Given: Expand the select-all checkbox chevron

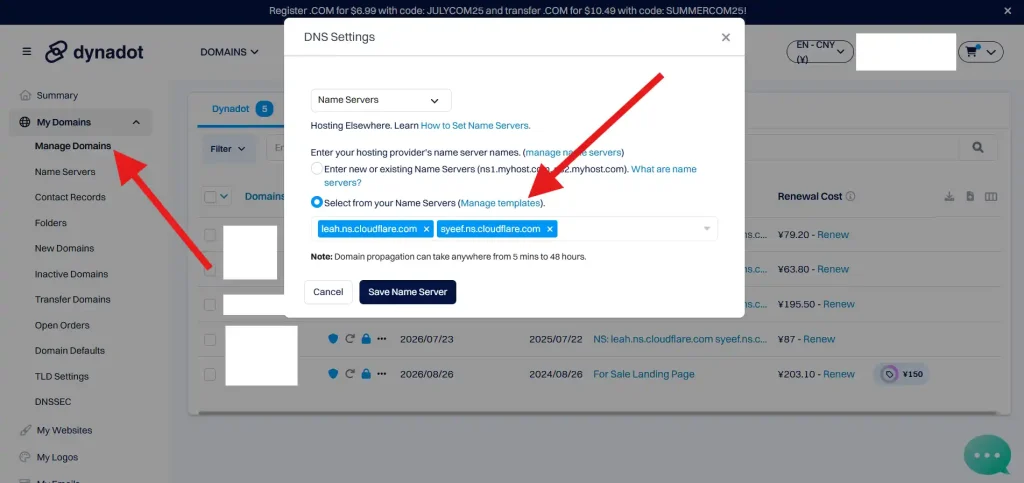Looking at the screenshot, I should [225, 196].
